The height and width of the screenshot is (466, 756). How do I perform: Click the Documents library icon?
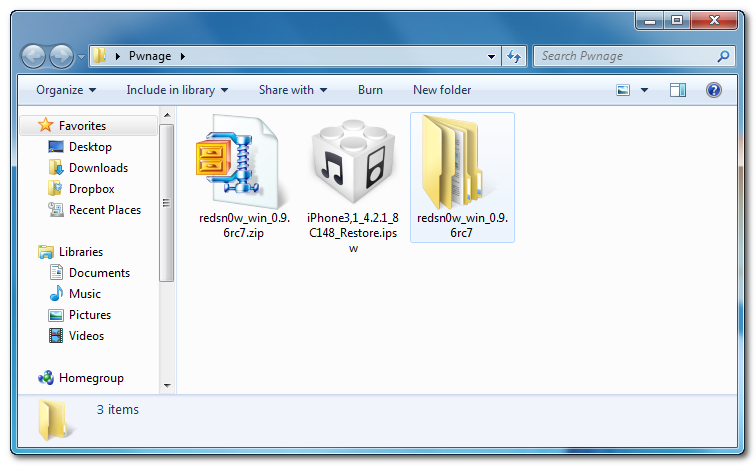(x=56, y=272)
